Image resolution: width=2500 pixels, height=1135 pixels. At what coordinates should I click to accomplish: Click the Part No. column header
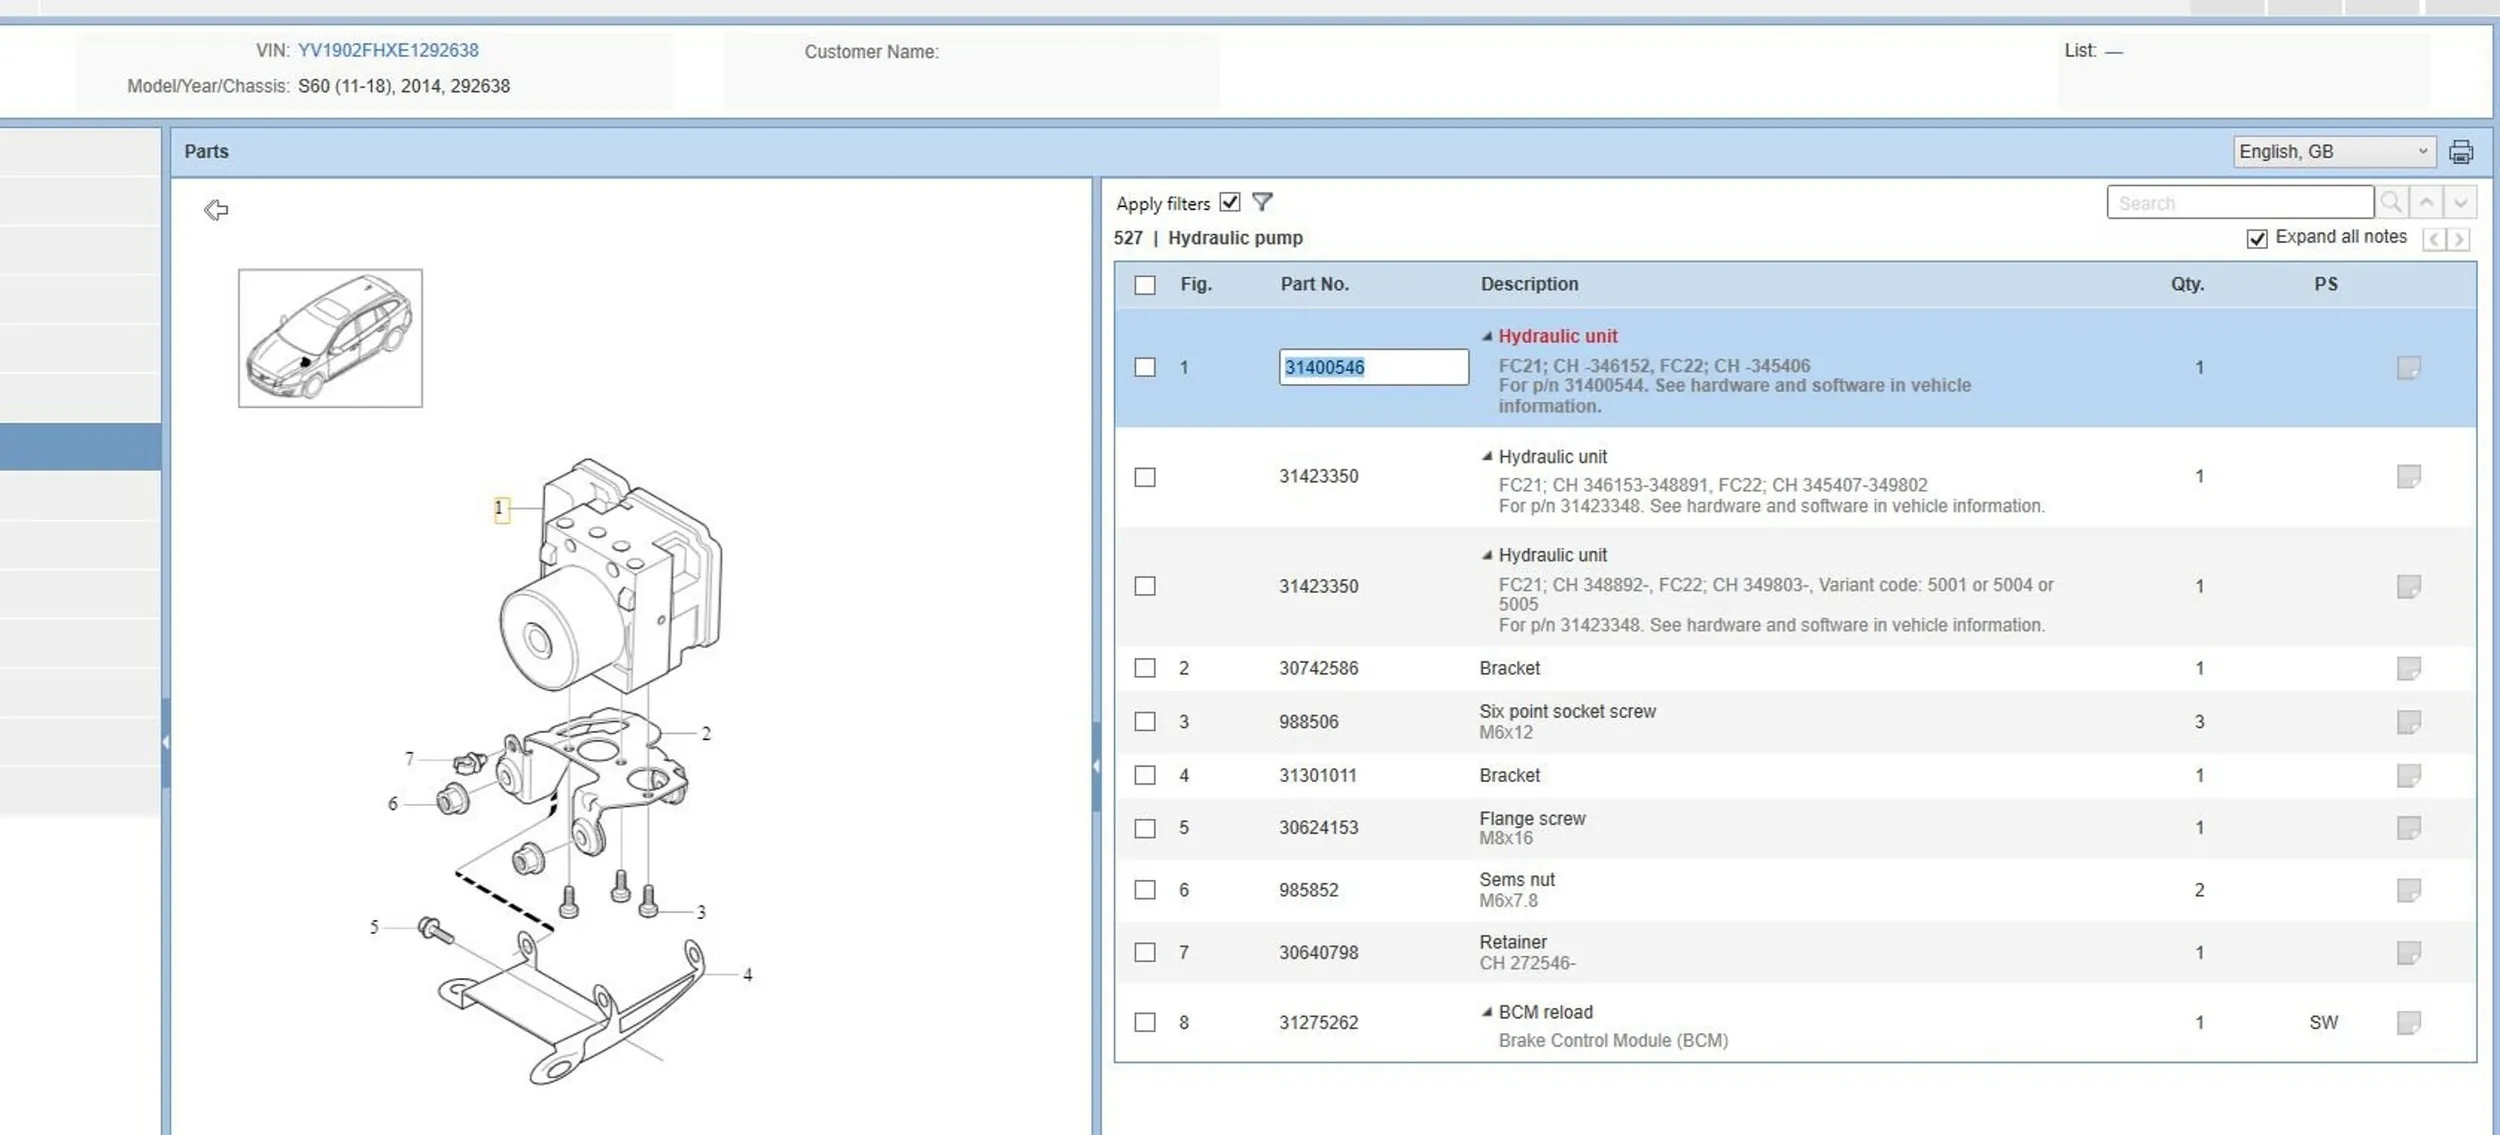pos(1314,284)
